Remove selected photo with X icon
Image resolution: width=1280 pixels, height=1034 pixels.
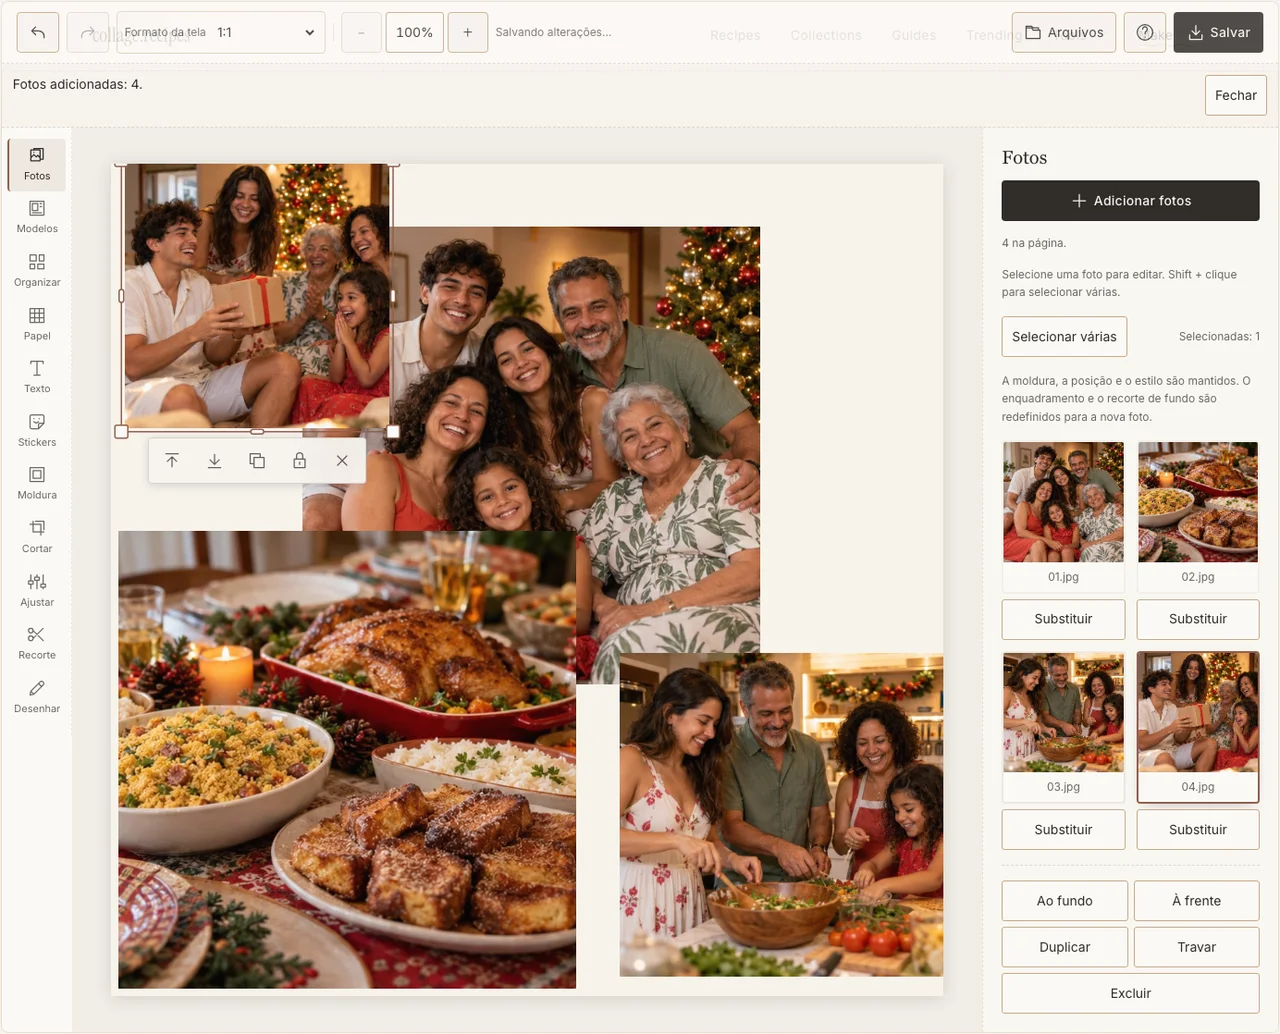[342, 461]
